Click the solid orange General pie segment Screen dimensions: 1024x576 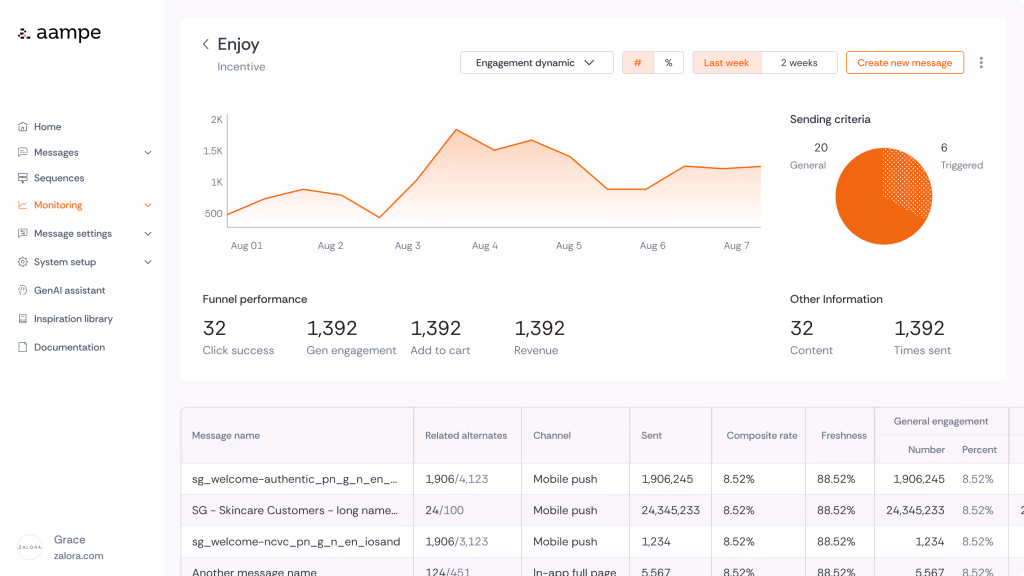[x=865, y=209]
